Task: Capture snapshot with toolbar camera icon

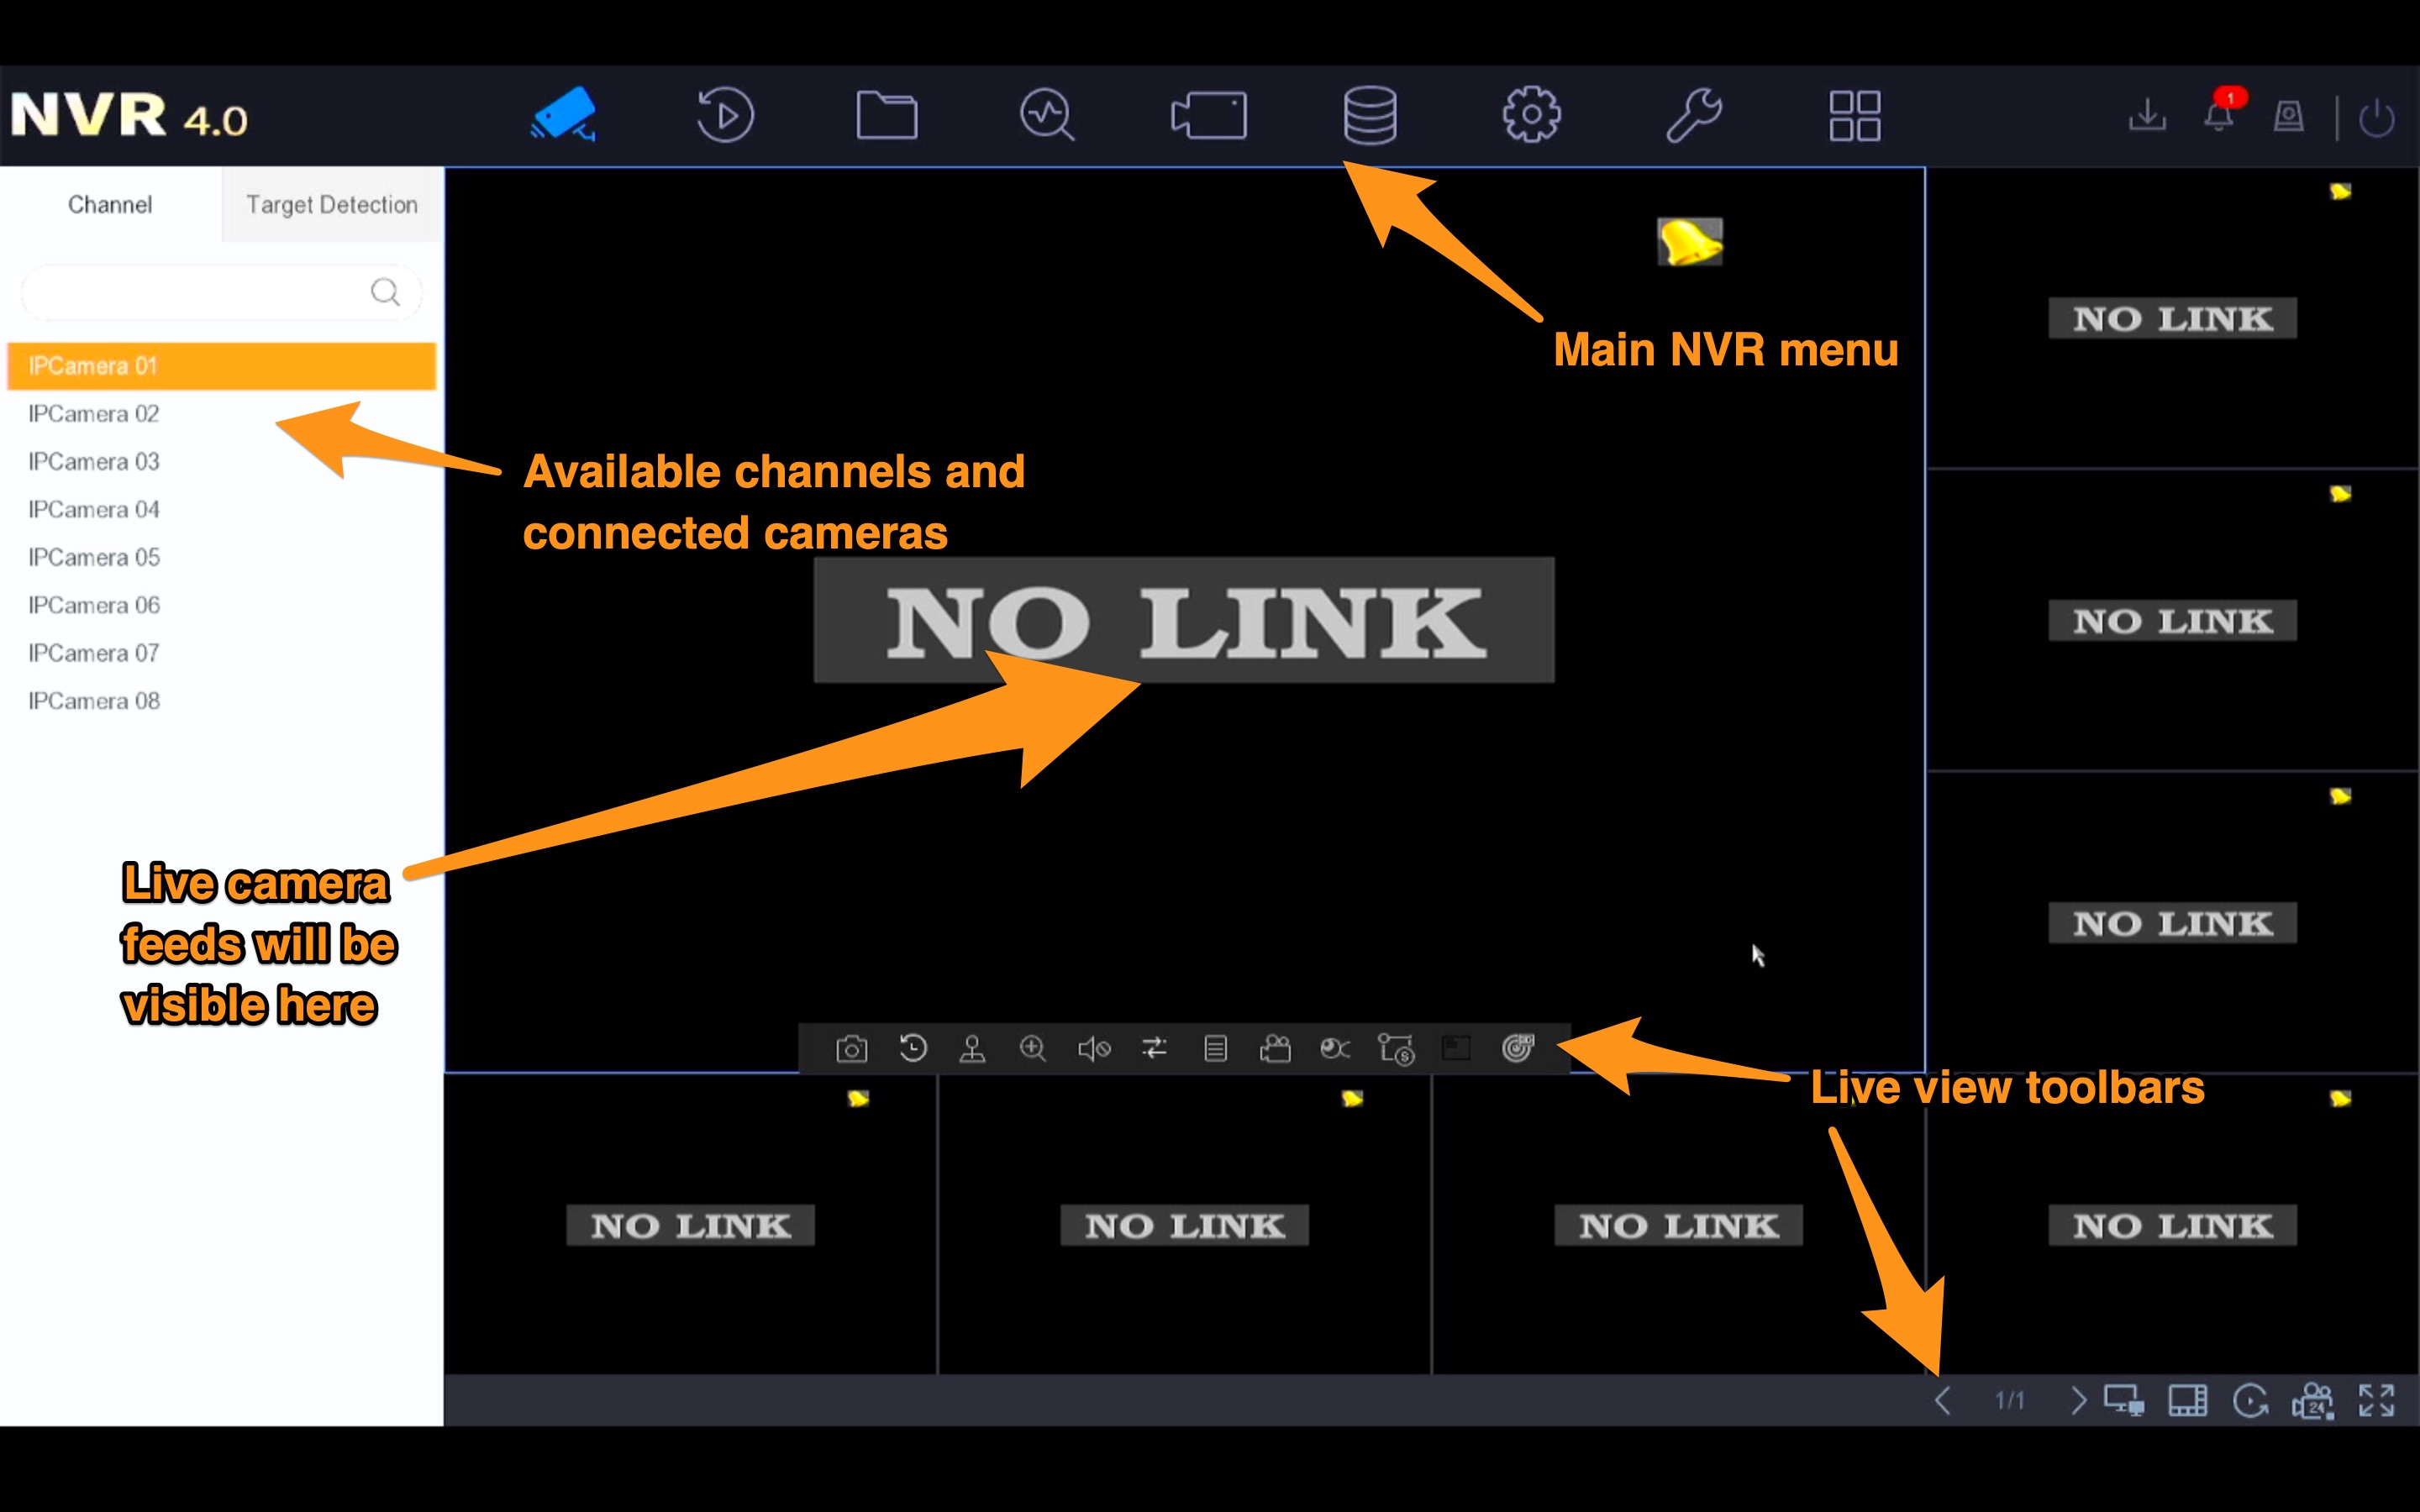Action: point(852,1049)
